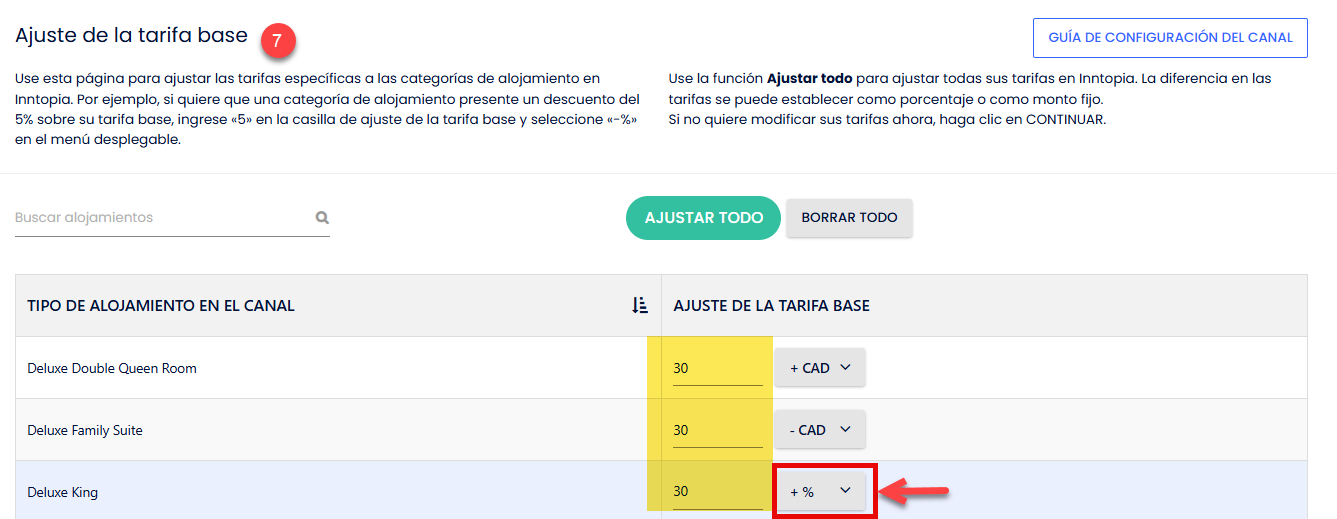The height and width of the screenshot is (519, 1337).
Task: Focus the Buscar alojamientos search field
Action: point(160,217)
